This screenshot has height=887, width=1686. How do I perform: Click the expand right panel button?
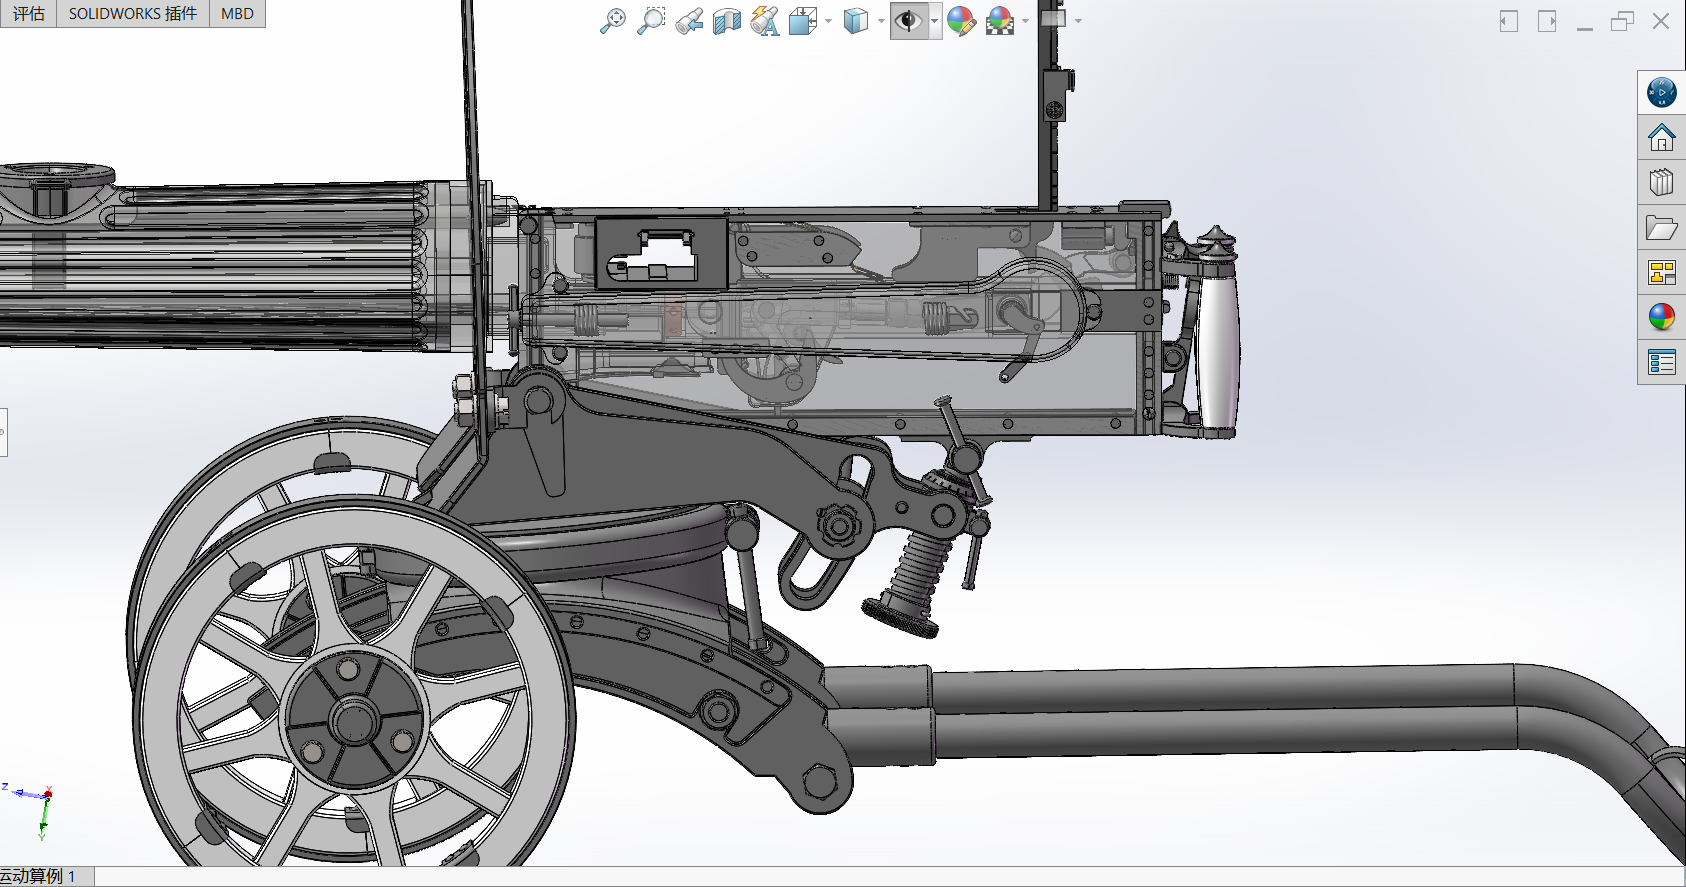[x=1547, y=21]
